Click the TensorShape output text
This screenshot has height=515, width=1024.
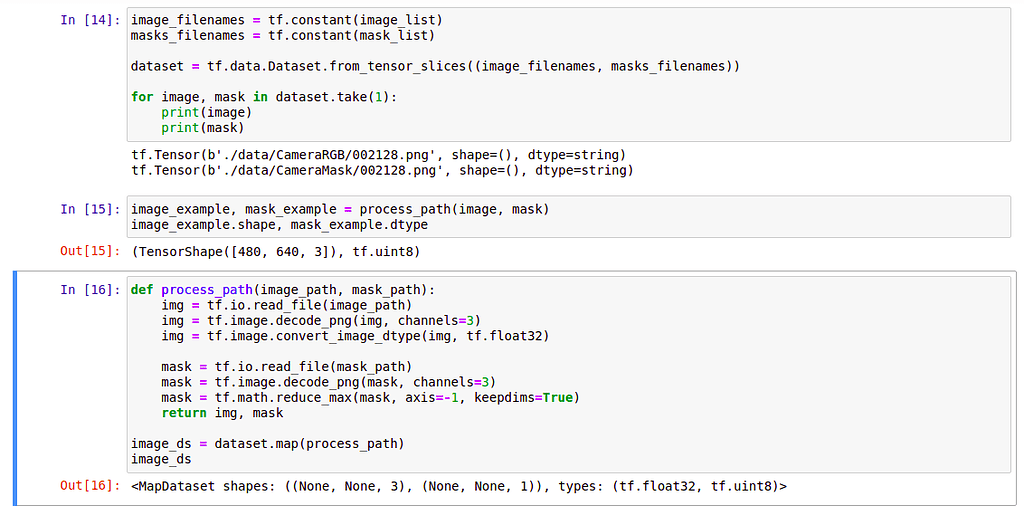pos(275,252)
